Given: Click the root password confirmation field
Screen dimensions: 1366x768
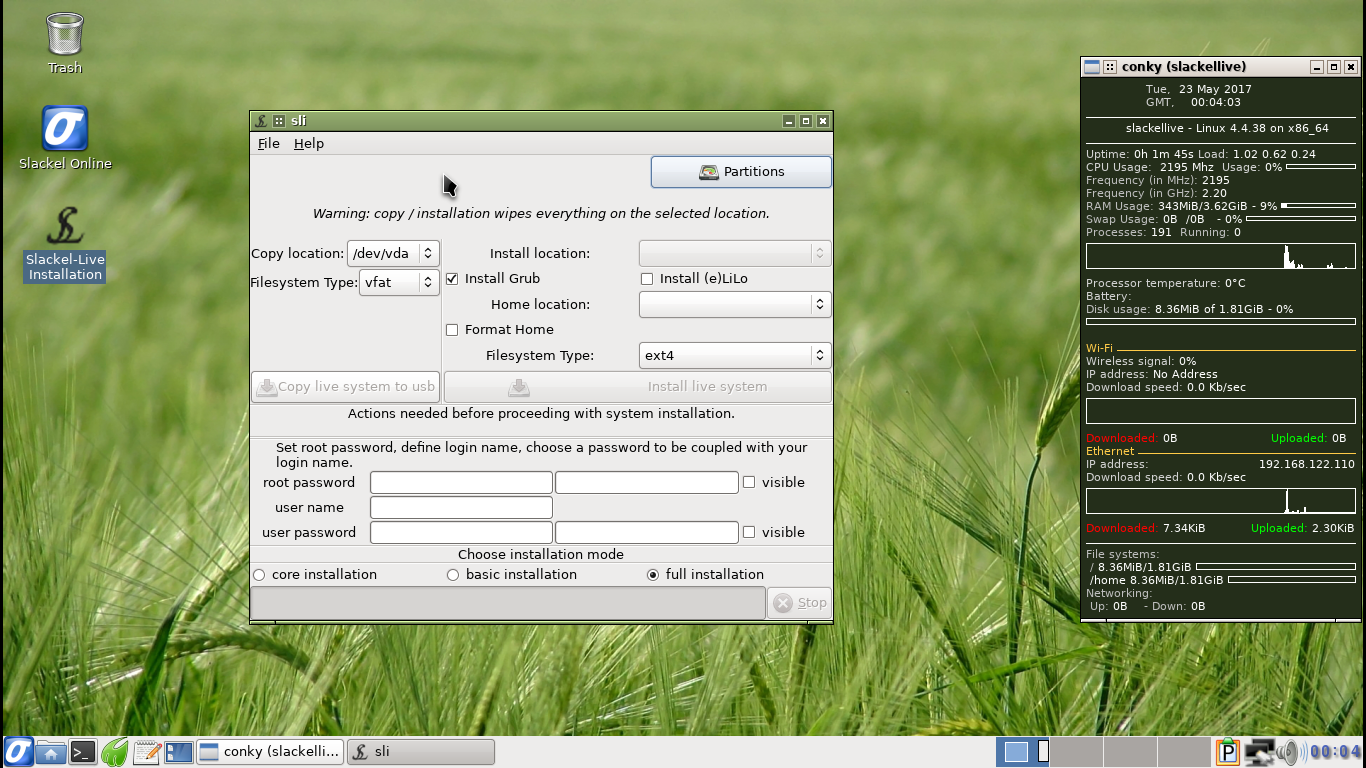Looking at the screenshot, I should tap(647, 482).
